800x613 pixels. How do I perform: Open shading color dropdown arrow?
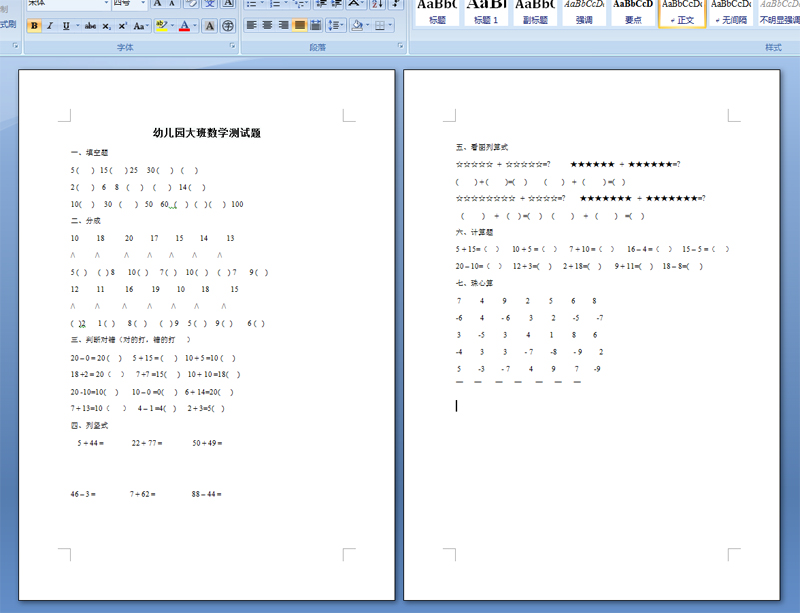pos(367,25)
